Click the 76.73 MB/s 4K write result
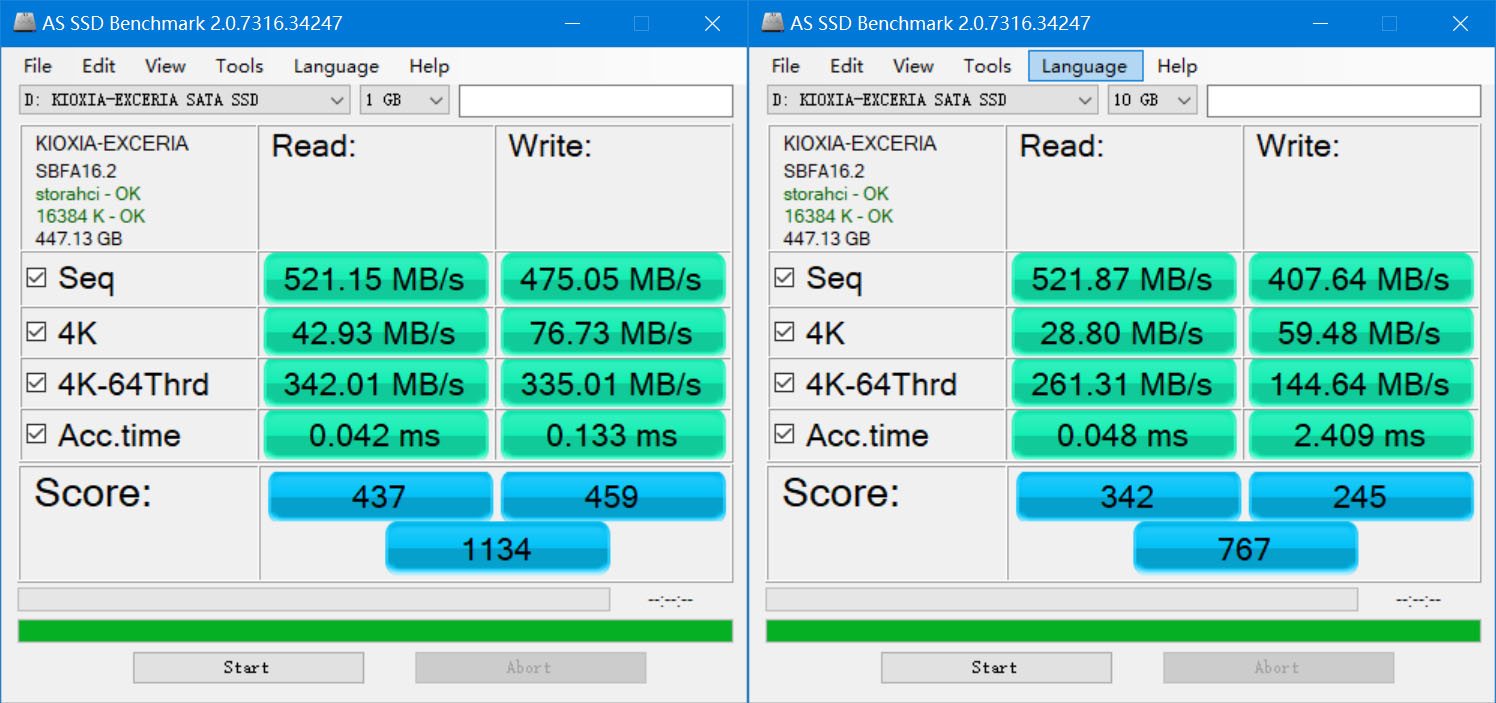 click(612, 332)
